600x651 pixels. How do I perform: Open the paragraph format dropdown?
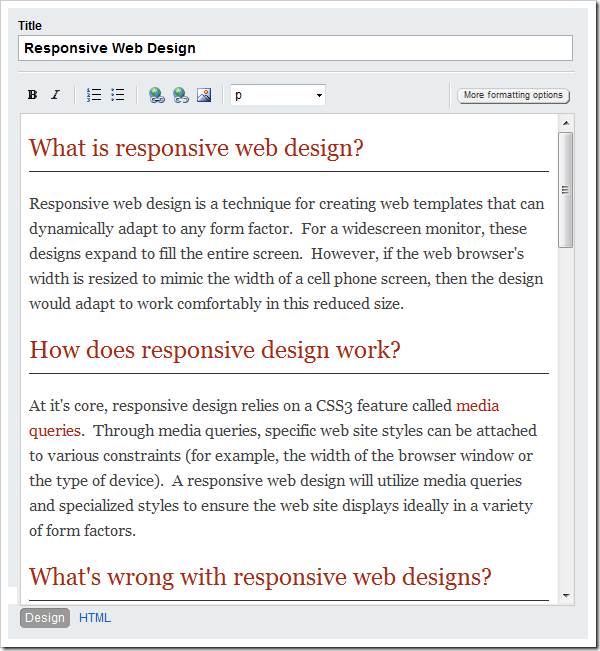click(278, 95)
